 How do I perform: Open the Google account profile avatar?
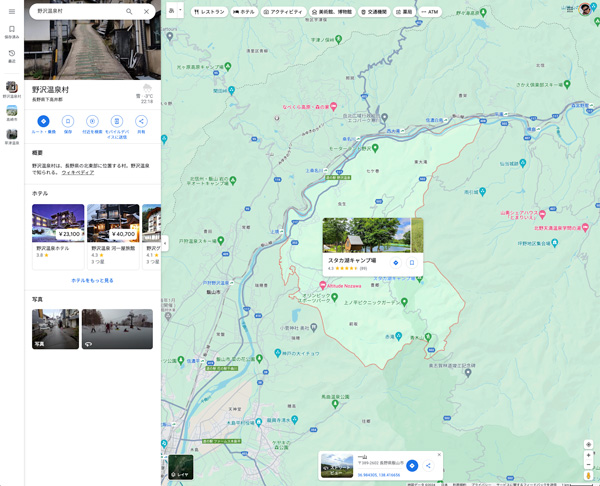click(x=585, y=9)
